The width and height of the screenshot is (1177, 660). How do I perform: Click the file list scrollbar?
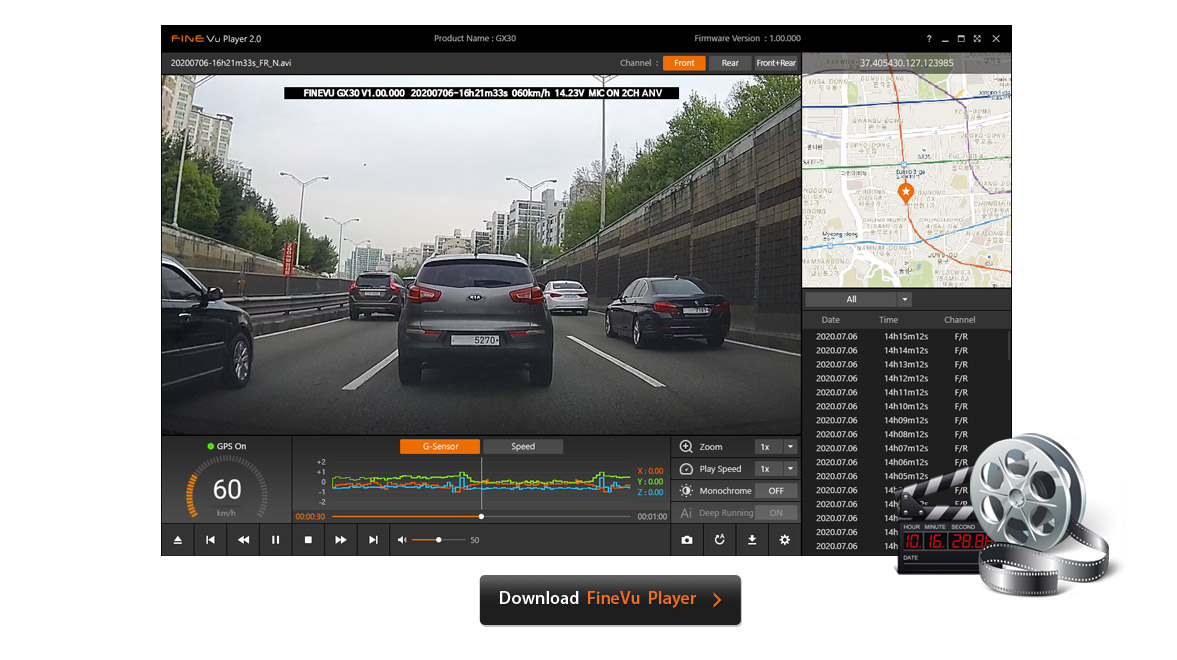(x=1009, y=345)
